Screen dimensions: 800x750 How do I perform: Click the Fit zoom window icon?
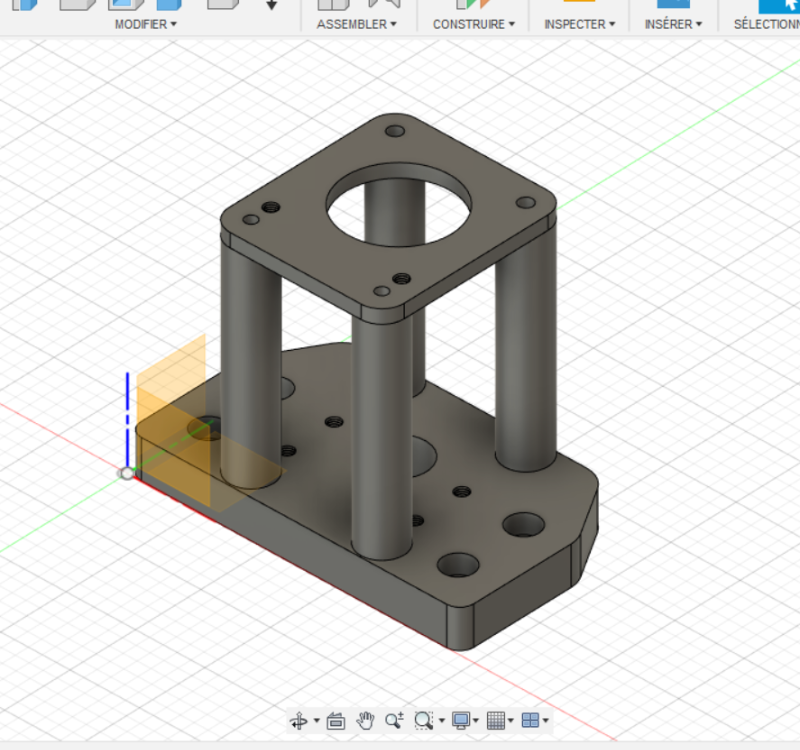(x=423, y=720)
